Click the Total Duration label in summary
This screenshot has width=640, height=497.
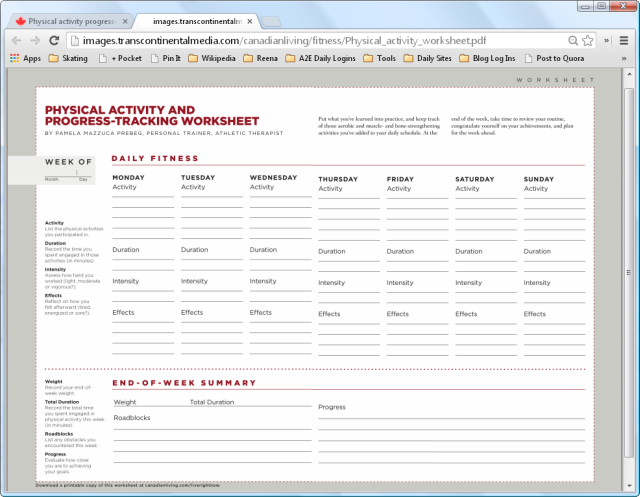[212, 402]
